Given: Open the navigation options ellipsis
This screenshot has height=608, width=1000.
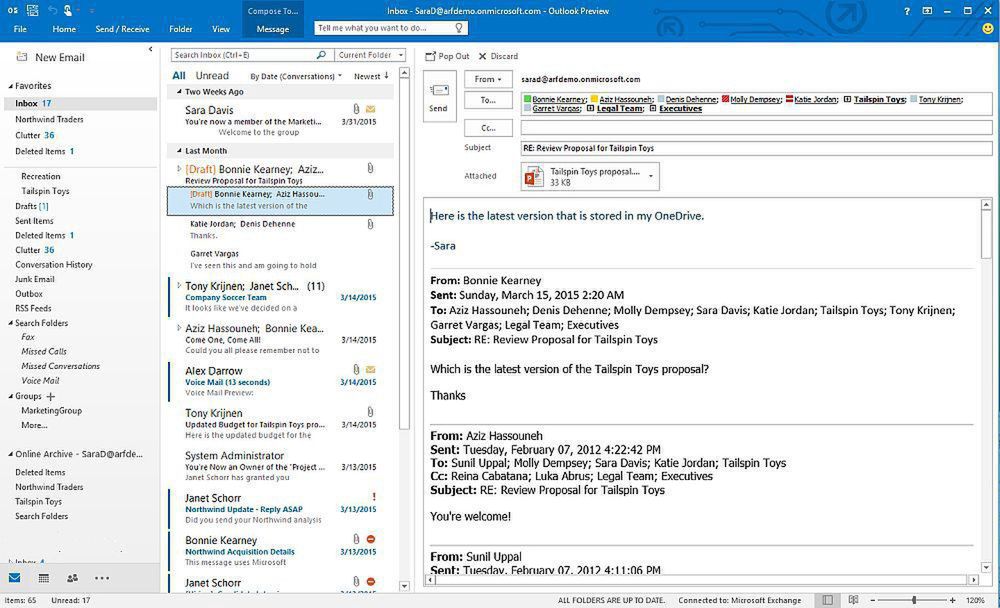Looking at the screenshot, I should click(x=101, y=578).
